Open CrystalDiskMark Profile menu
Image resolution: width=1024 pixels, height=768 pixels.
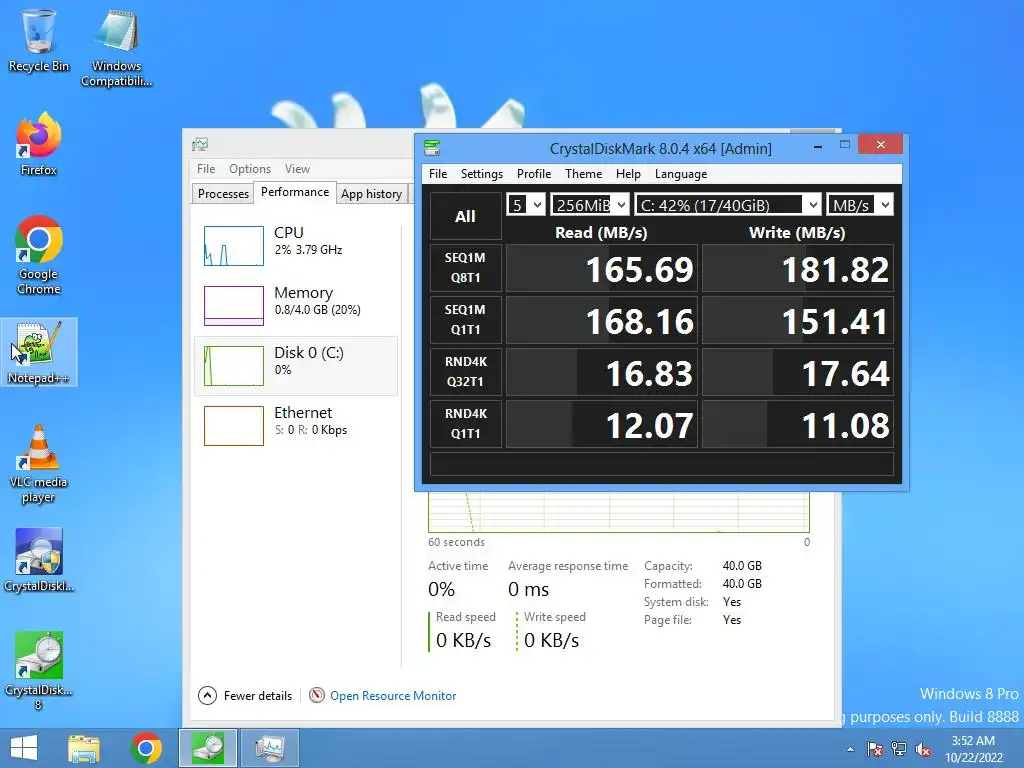pyautogui.click(x=534, y=174)
